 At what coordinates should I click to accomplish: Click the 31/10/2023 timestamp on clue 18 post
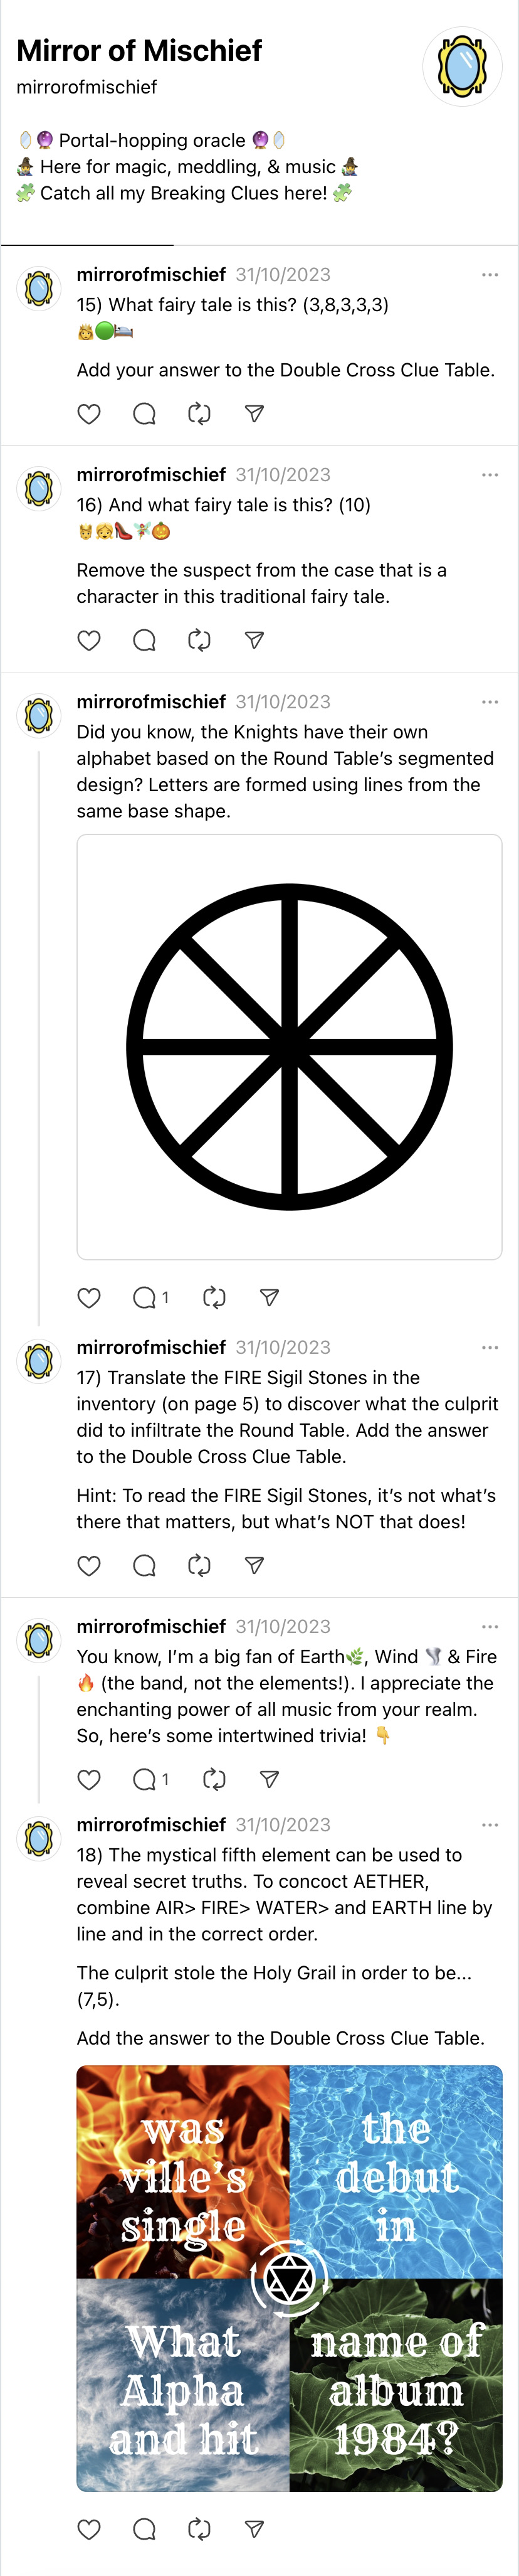tap(283, 1825)
